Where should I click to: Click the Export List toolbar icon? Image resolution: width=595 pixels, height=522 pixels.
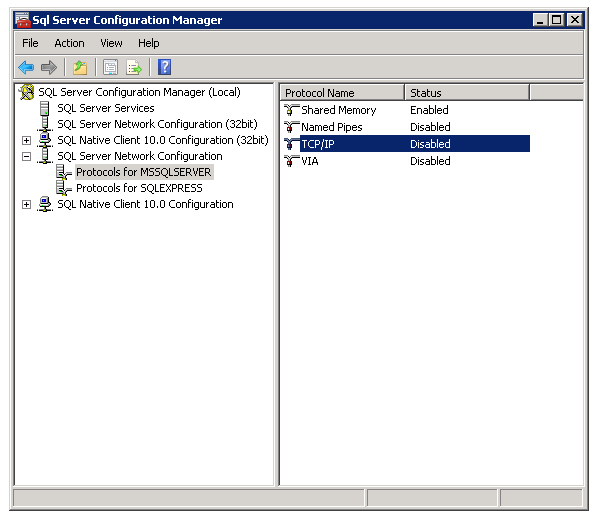134,68
